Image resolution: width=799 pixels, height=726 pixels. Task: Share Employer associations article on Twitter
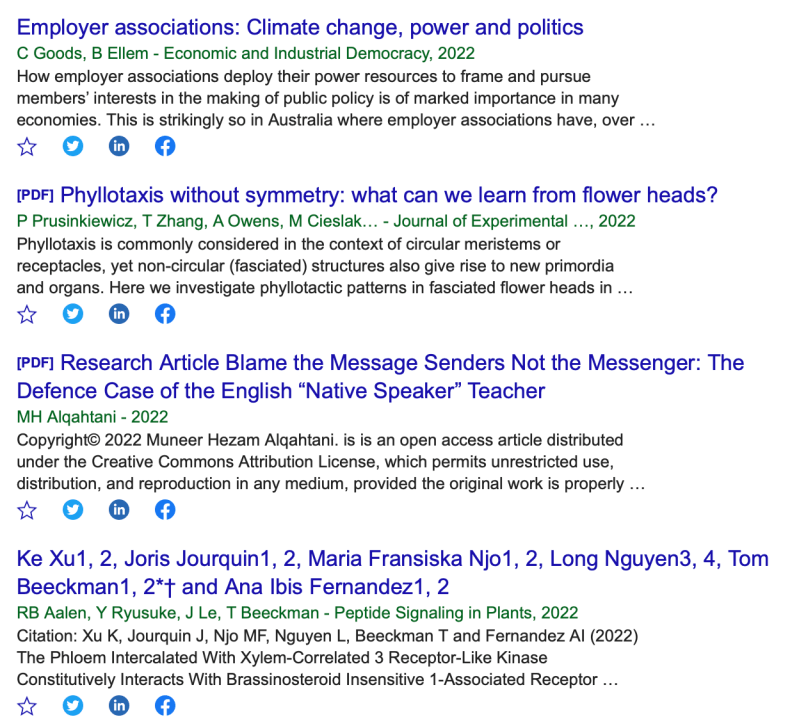pos(73,146)
